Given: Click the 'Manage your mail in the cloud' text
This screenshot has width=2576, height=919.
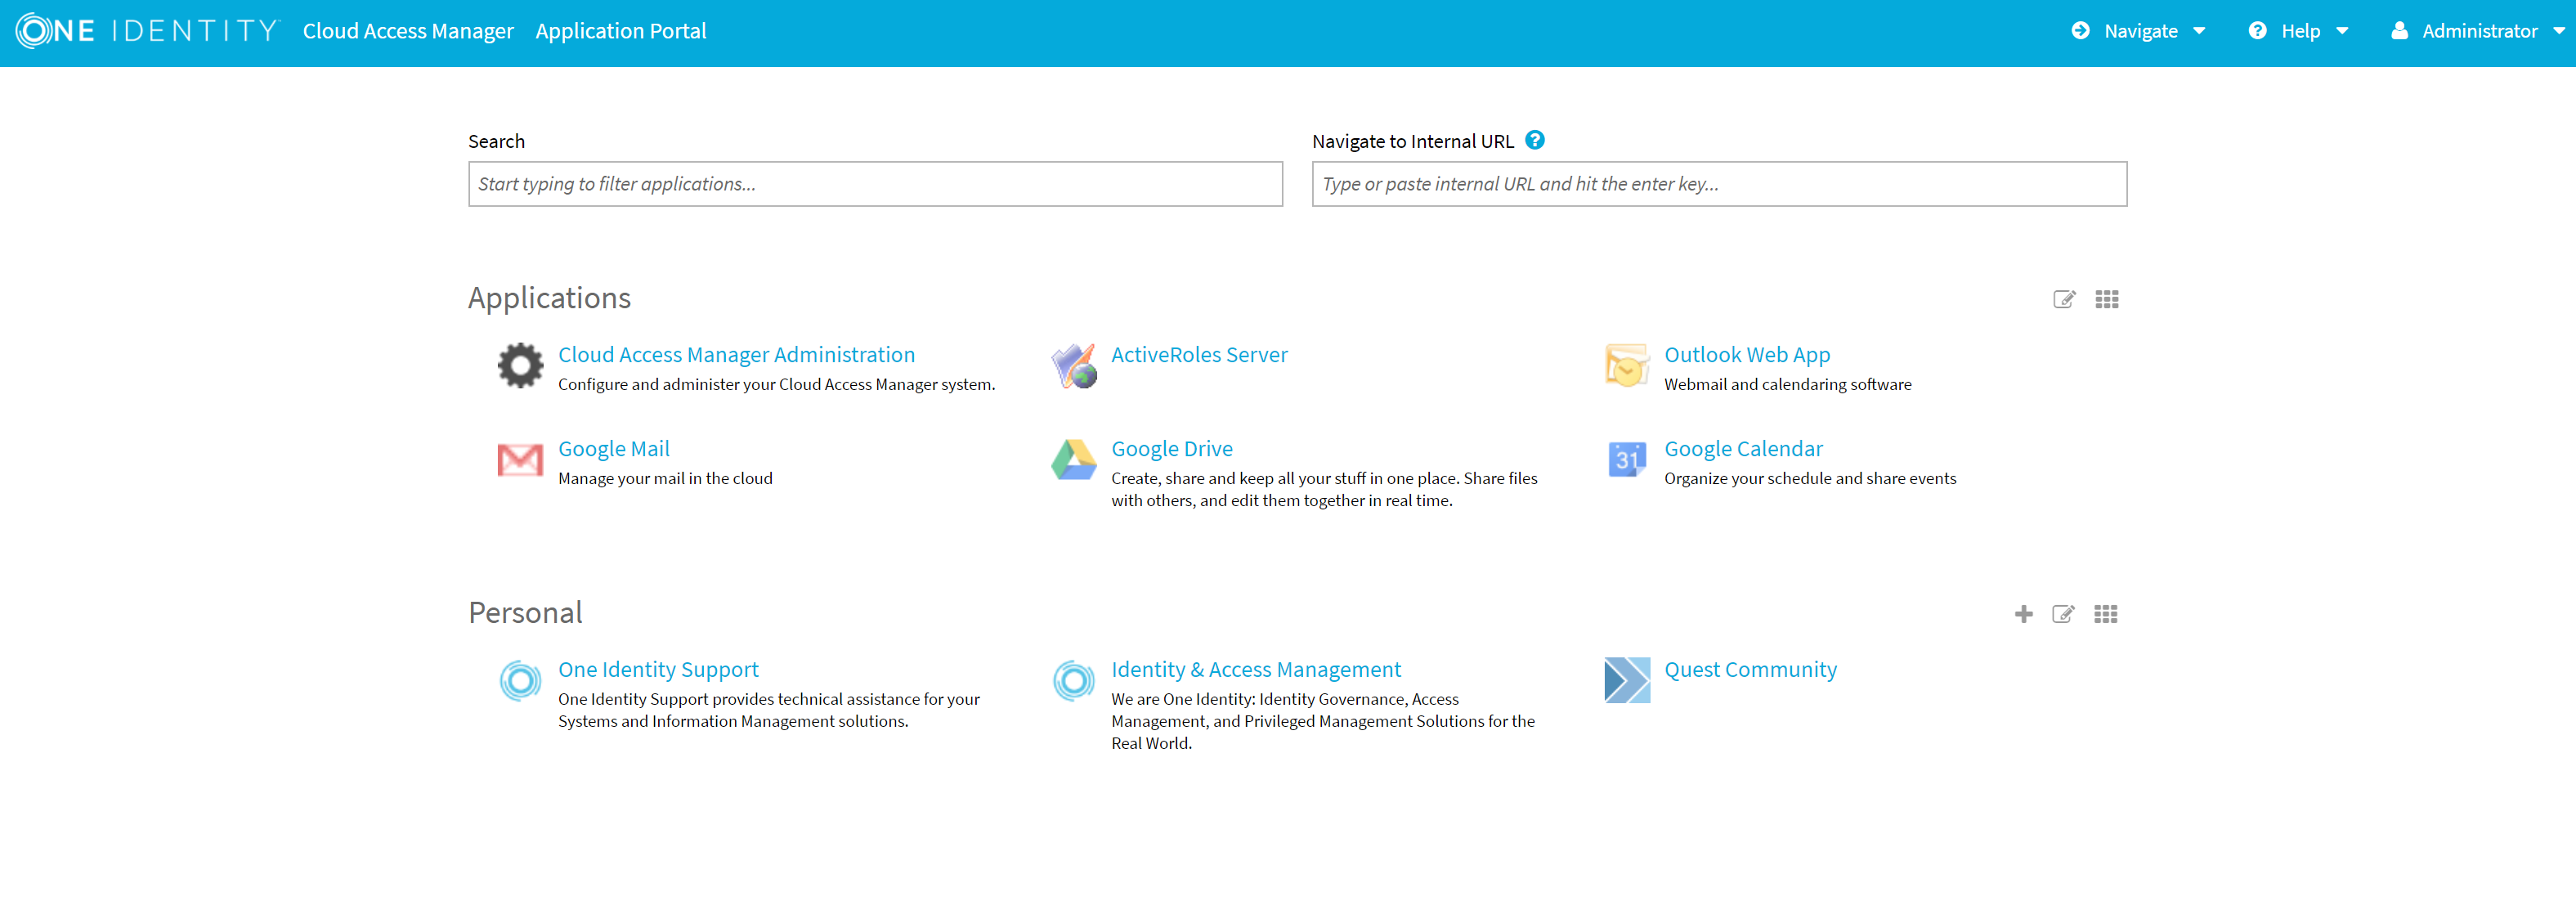Looking at the screenshot, I should click(x=665, y=478).
